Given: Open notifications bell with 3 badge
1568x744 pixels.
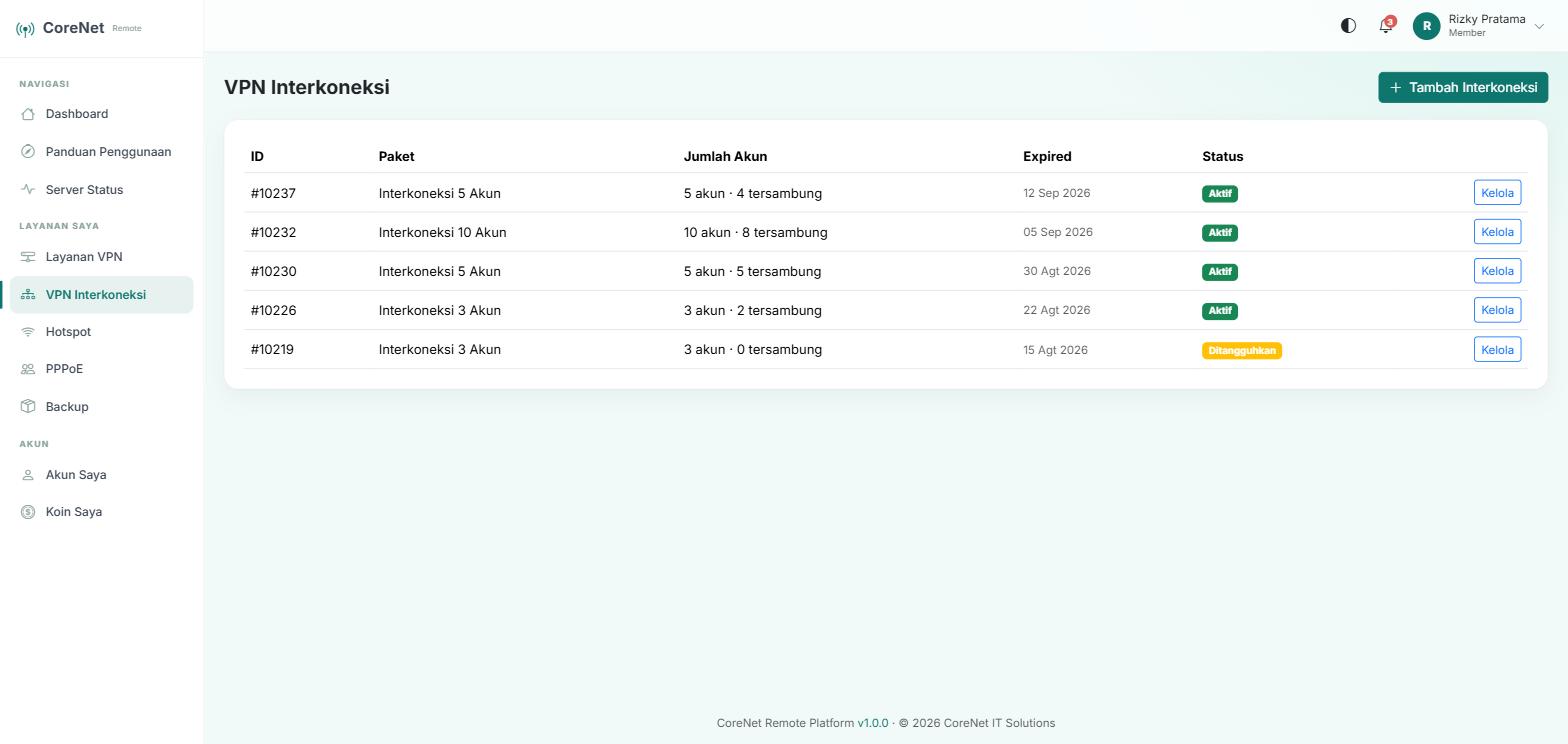Looking at the screenshot, I should [x=1386, y=26].
